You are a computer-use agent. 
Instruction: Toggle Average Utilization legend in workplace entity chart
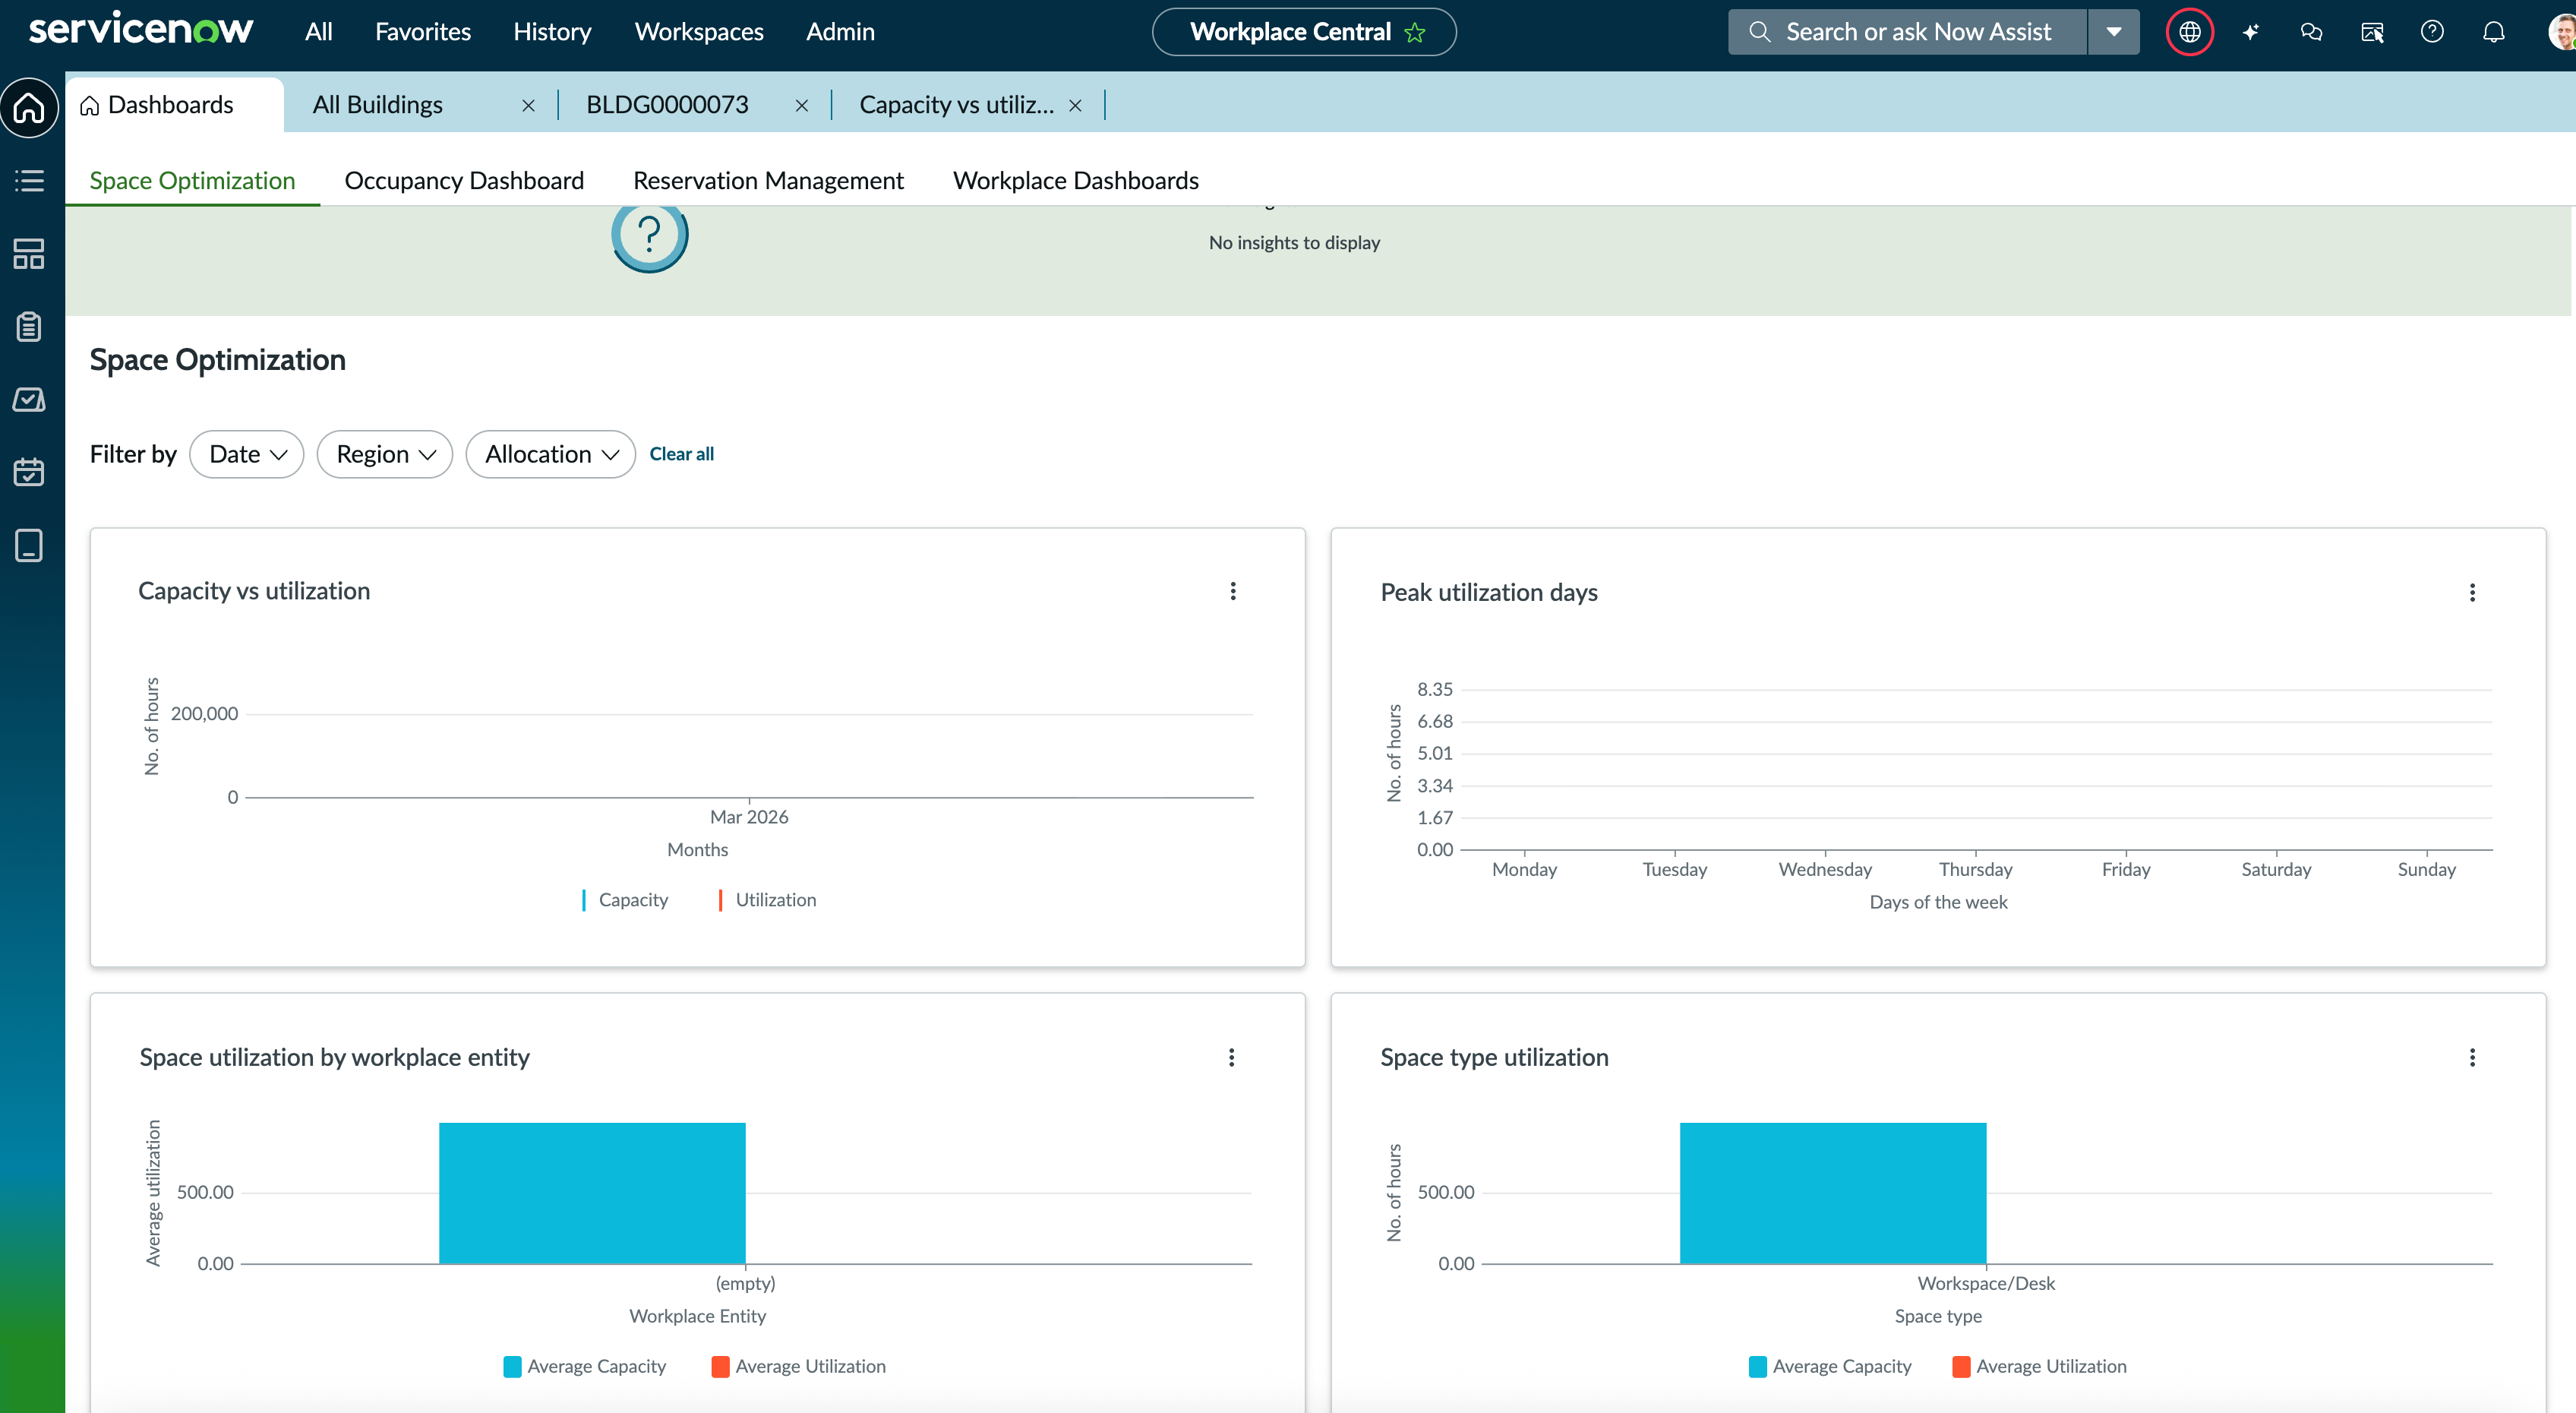pos(799,1366)
